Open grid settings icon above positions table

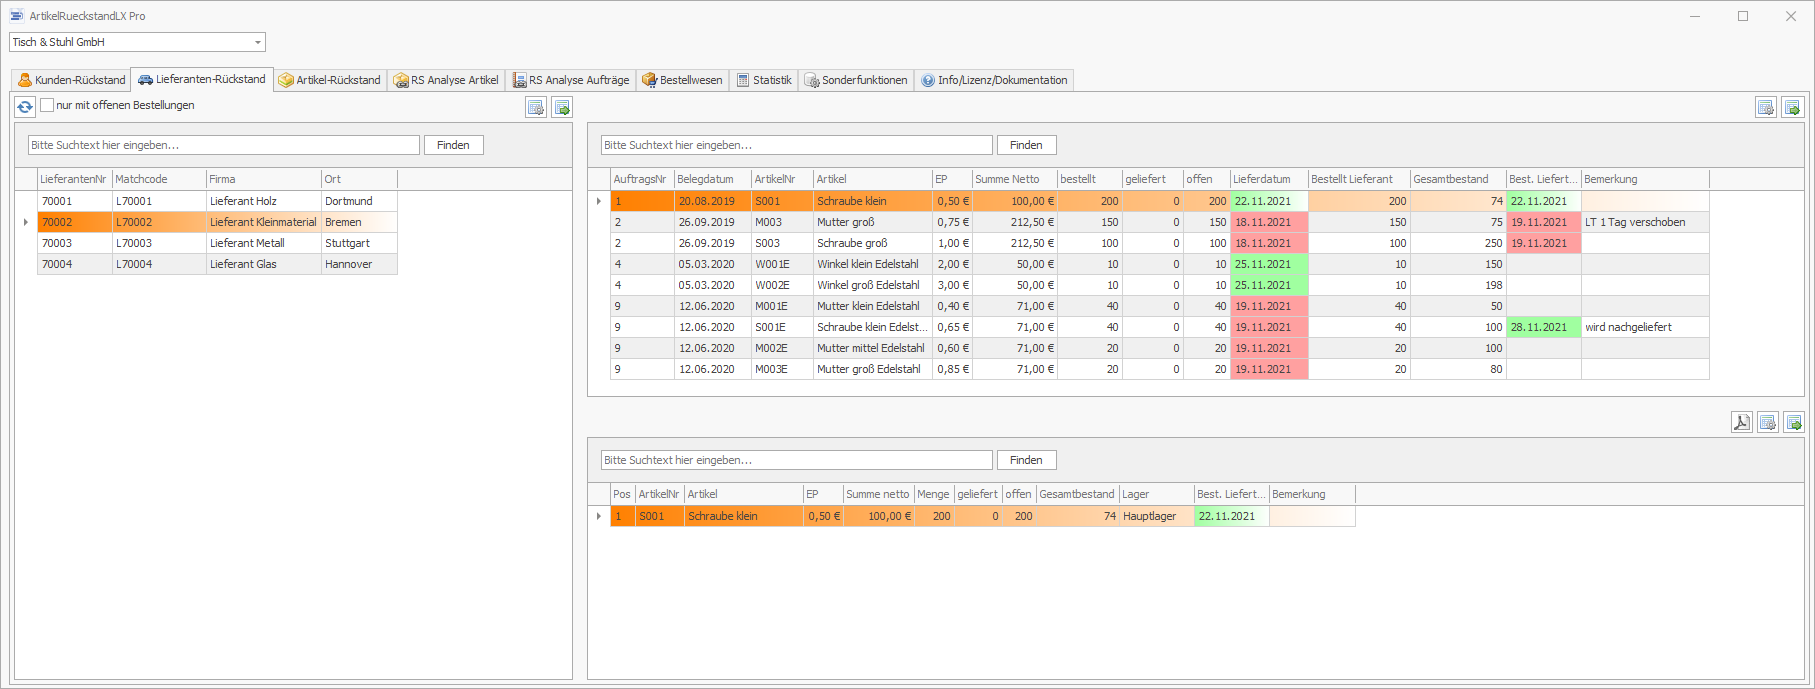1767,422
